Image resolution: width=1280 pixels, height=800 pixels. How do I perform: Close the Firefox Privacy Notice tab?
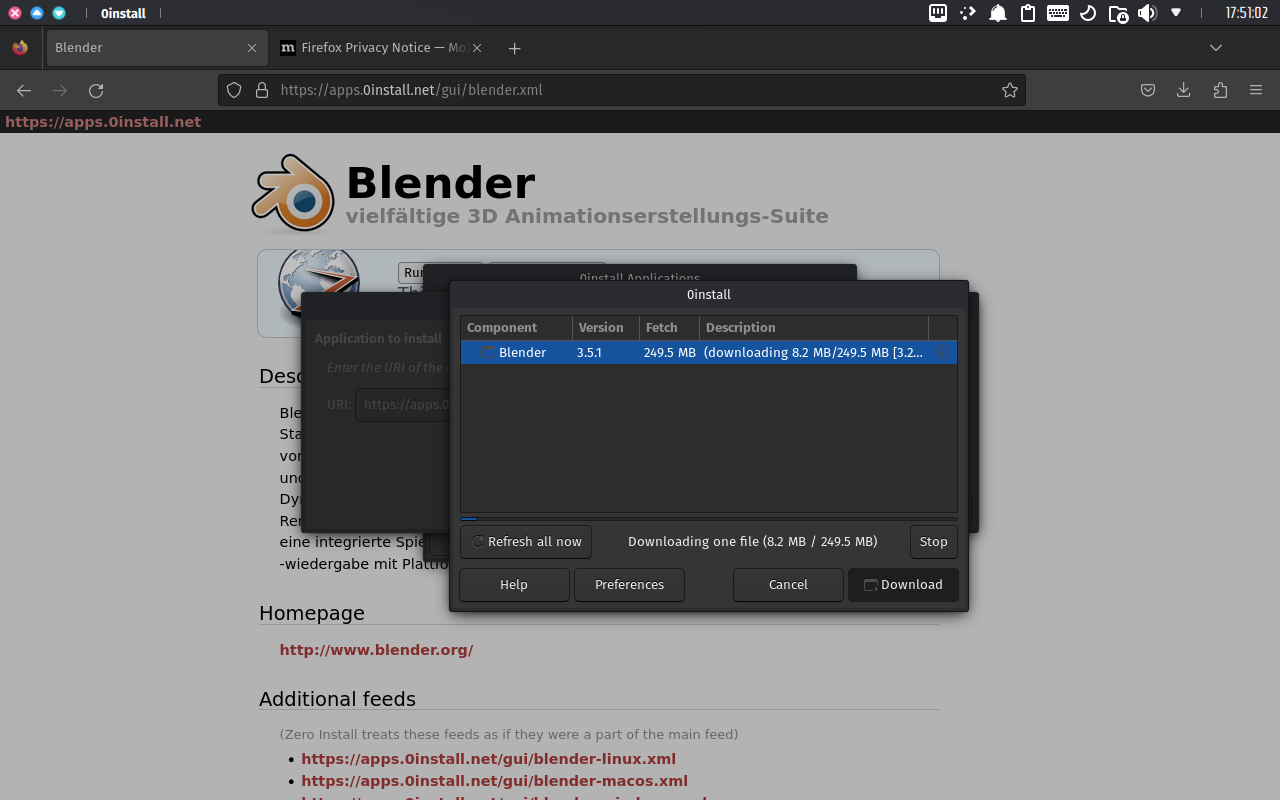coord(477,48)
